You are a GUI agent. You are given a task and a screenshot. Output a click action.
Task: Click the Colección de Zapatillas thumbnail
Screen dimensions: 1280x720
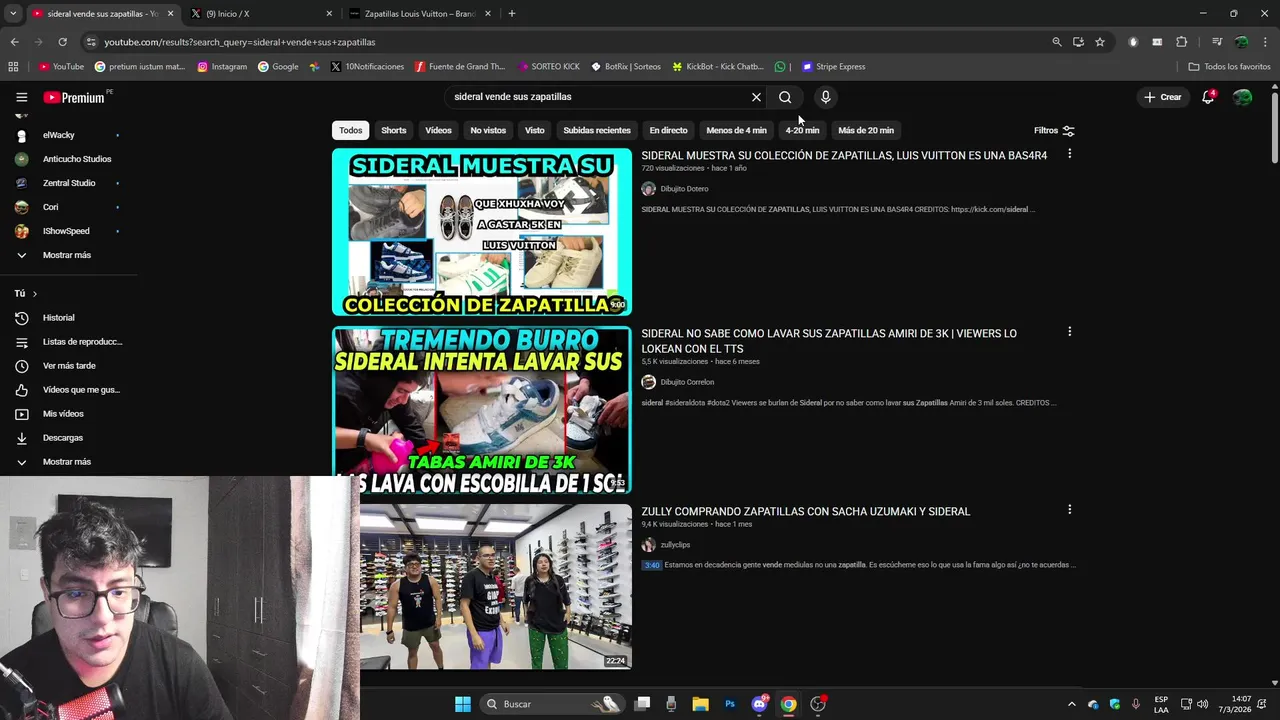coord(482,232)
